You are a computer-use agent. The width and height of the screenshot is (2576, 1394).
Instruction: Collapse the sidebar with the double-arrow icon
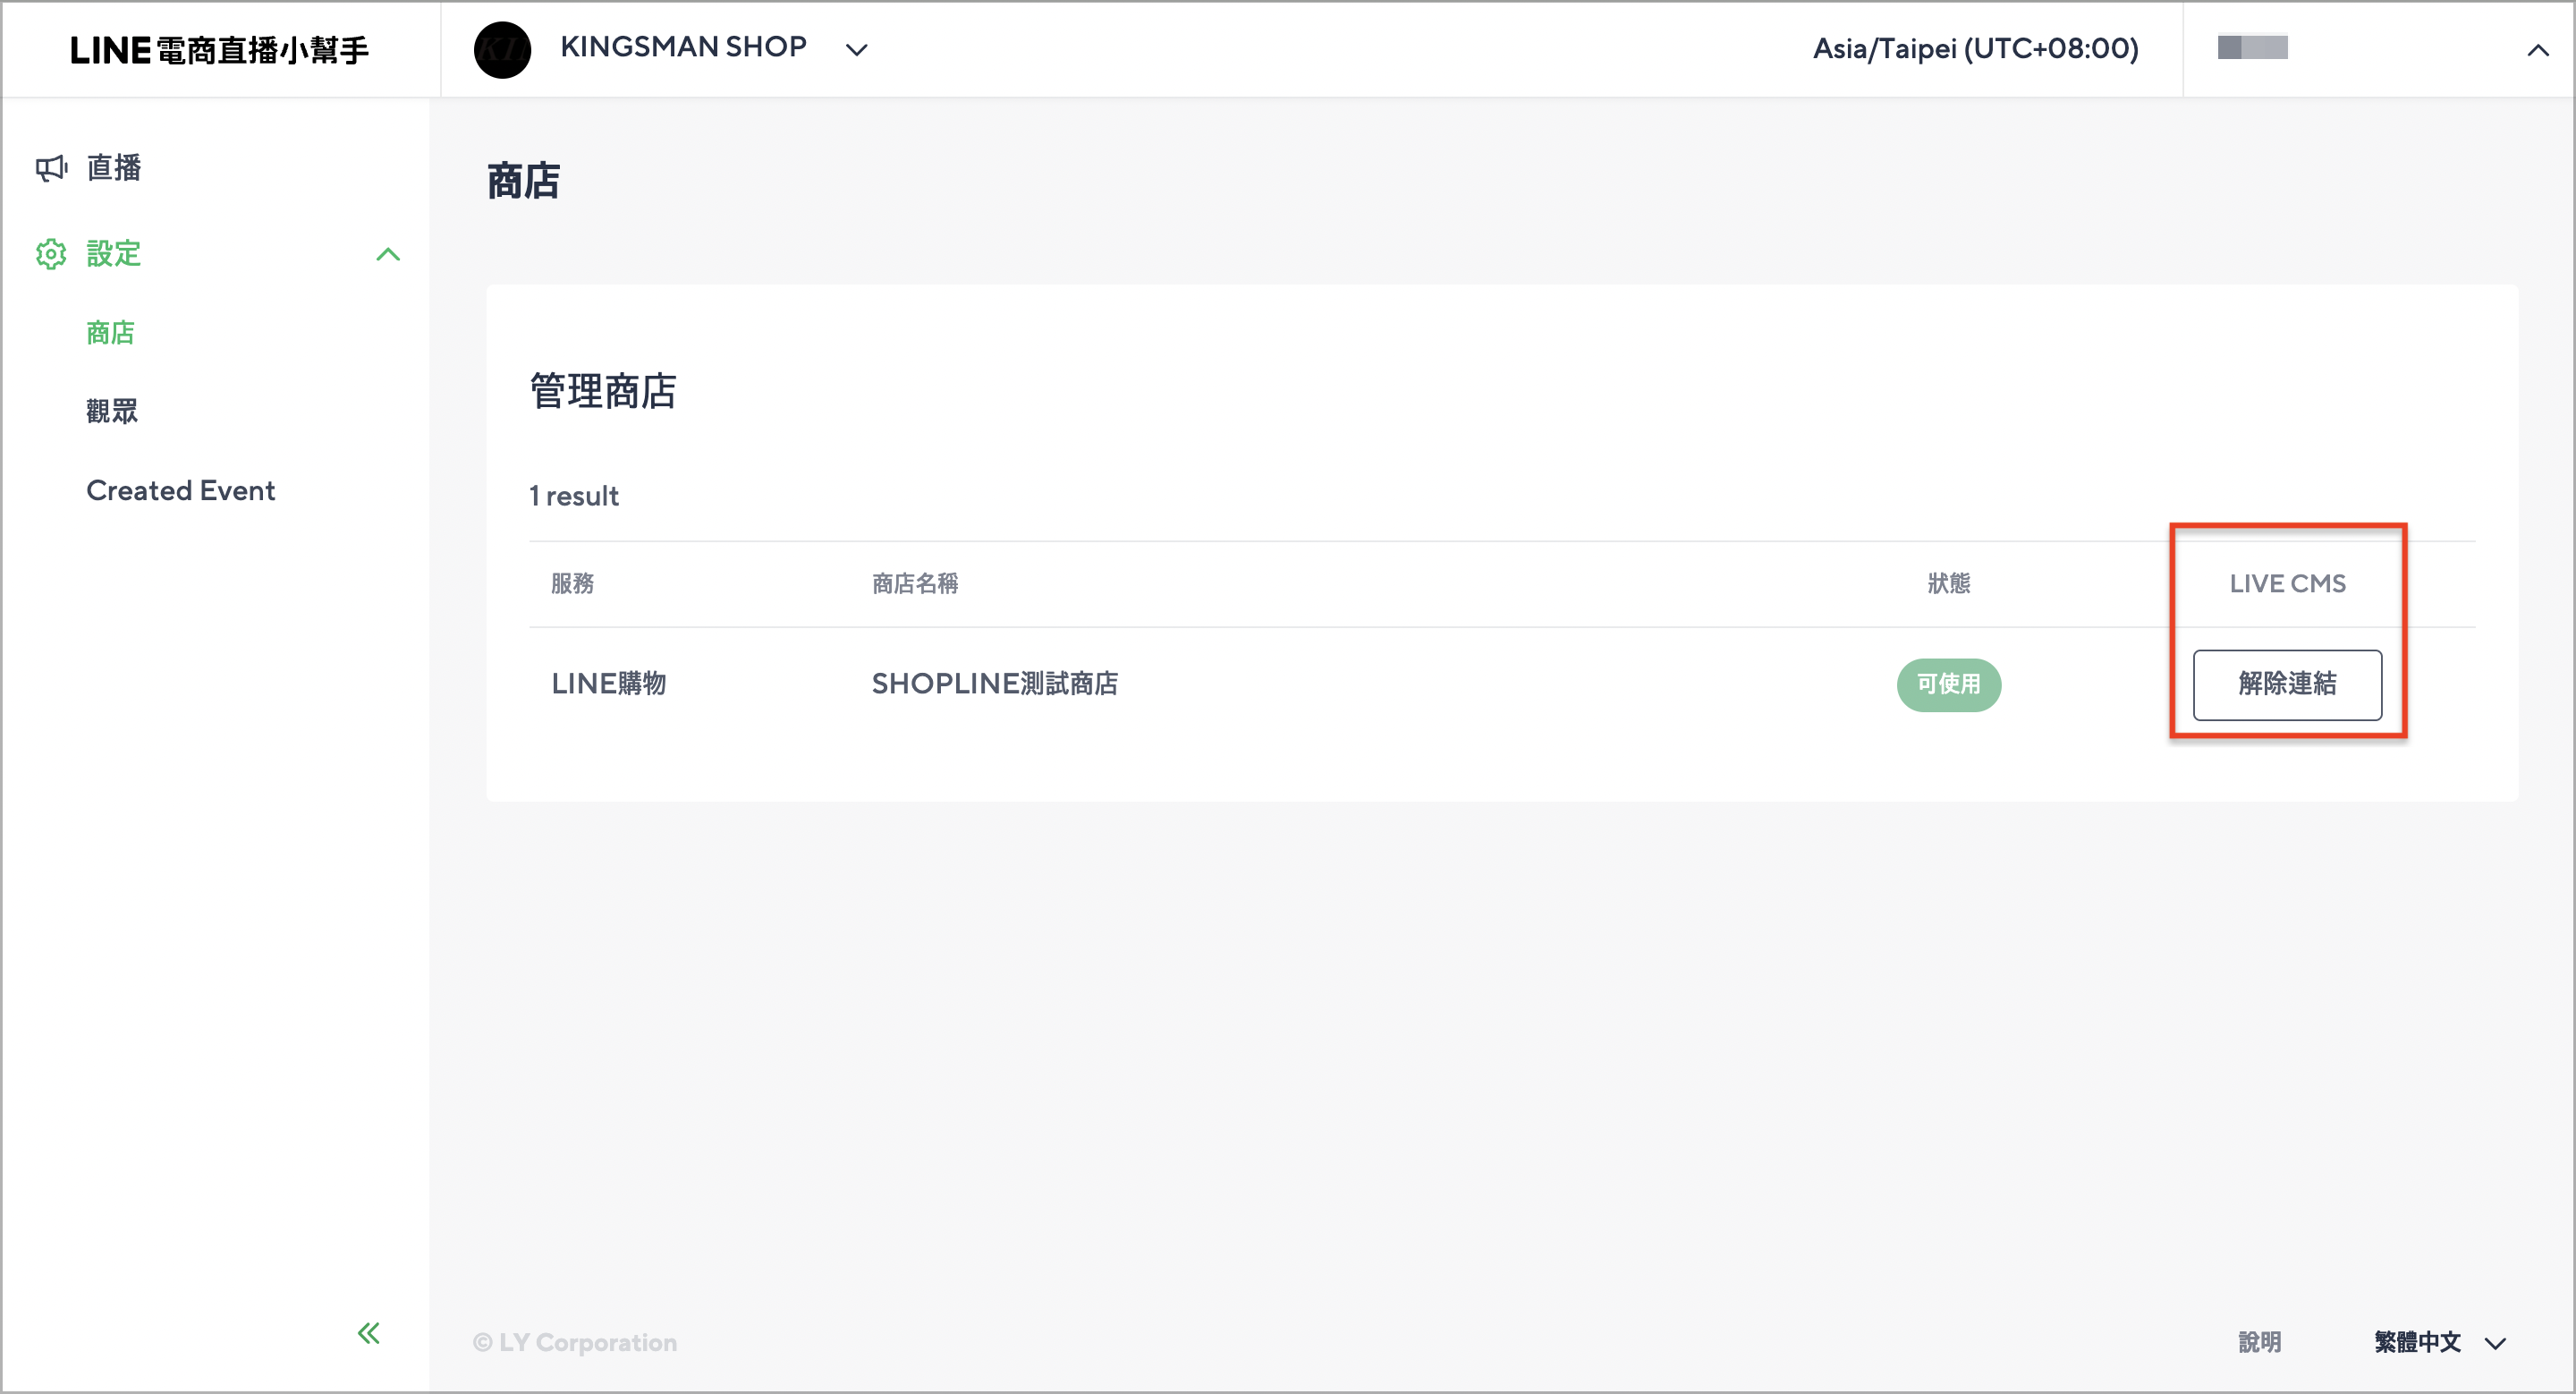(x=369, y=1333)
